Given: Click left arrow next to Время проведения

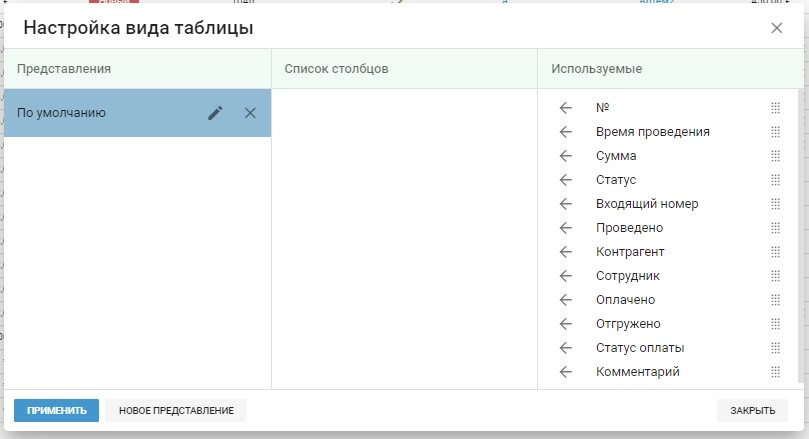Looking at the screenshot, I should (566, 132).
